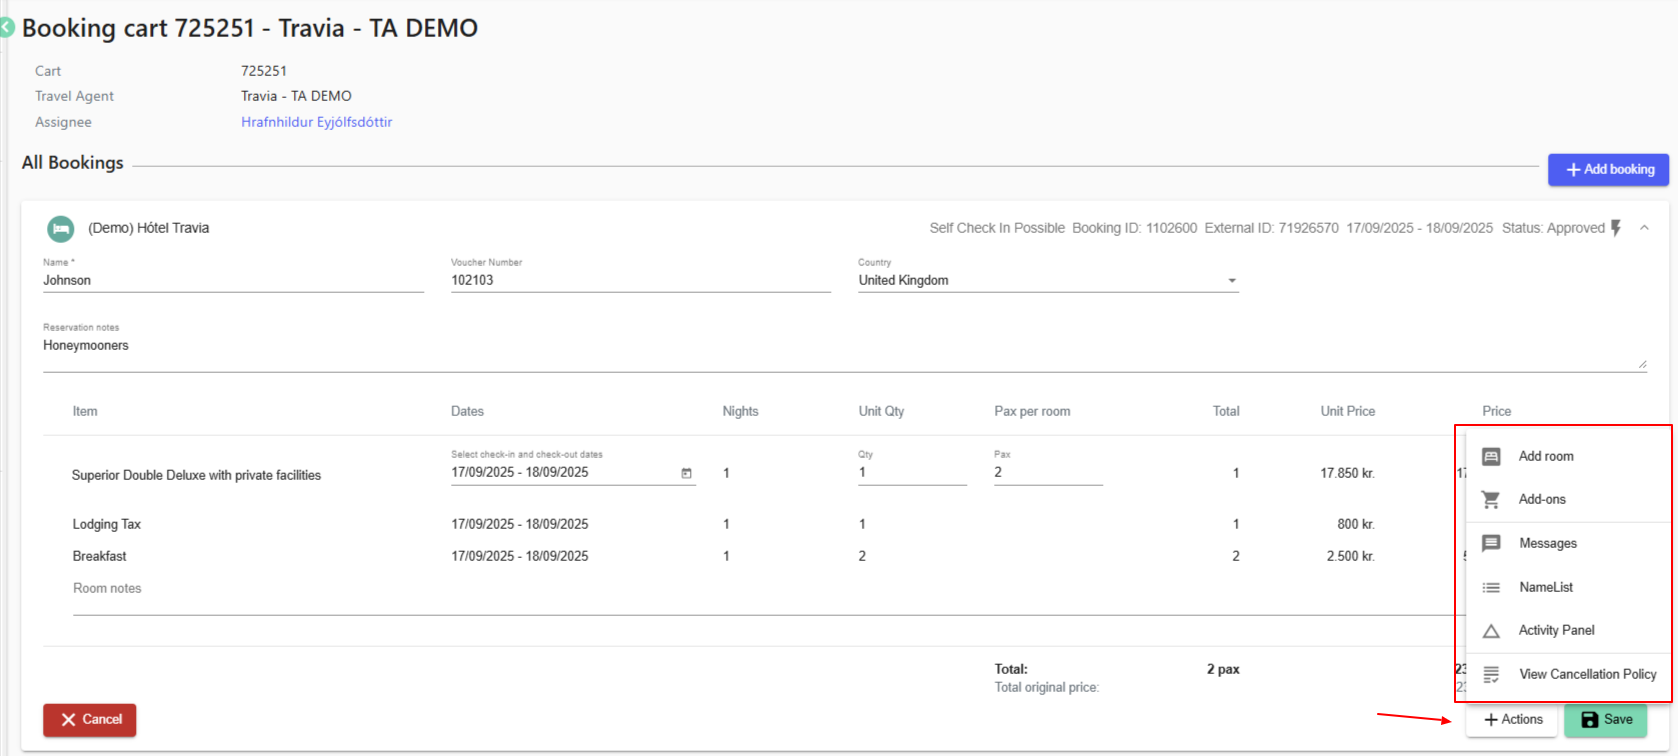
Task: Click the unit price 17.850 kr.
Action: point(1347,473)
